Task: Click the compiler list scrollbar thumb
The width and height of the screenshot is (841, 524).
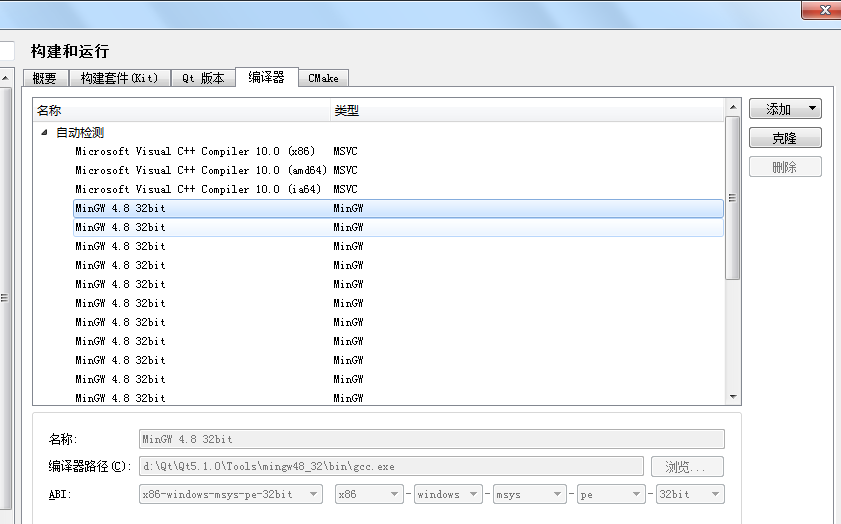Action: (733, 198)
